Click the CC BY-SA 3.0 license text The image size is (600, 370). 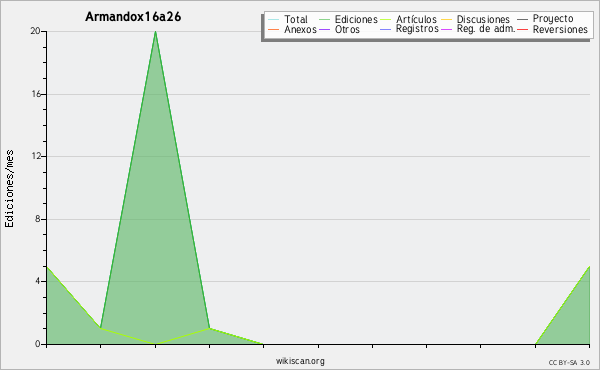click(x=569, y=362)
